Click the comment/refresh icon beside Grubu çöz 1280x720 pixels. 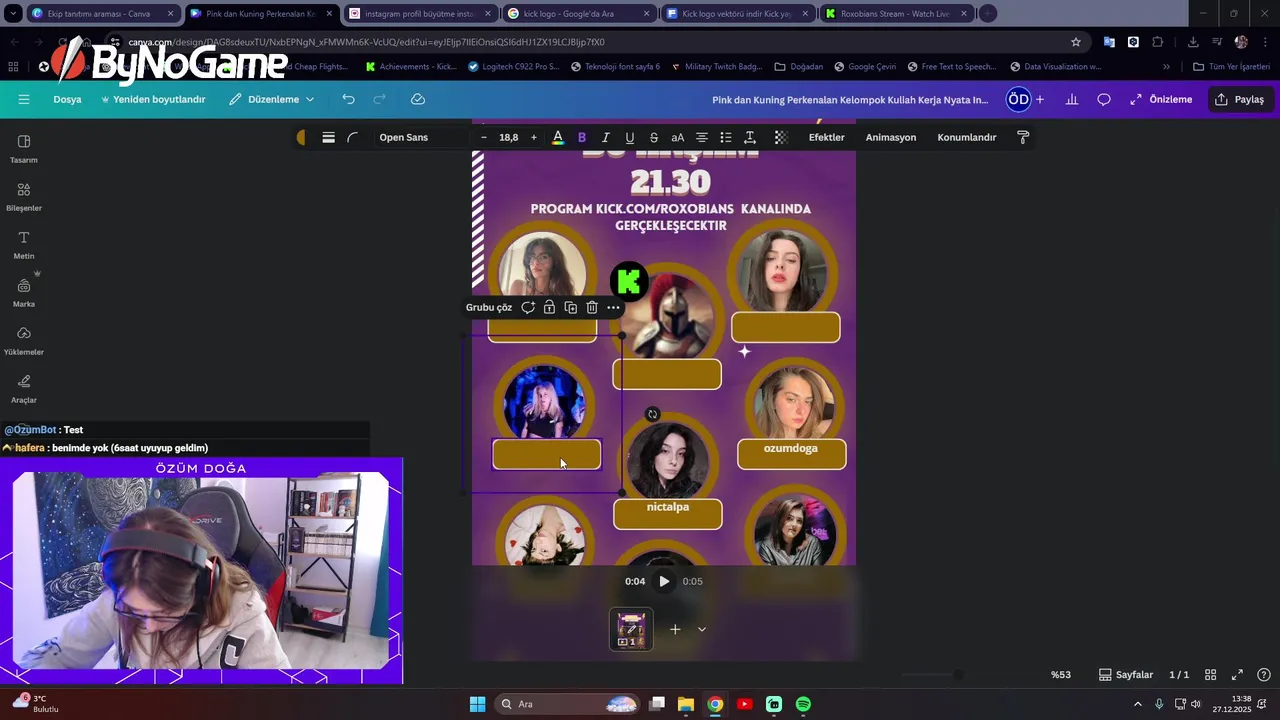528,307
